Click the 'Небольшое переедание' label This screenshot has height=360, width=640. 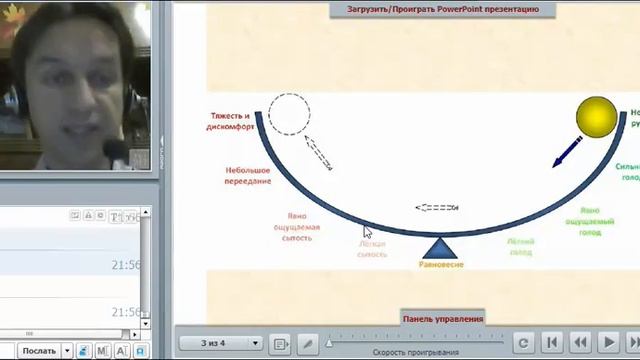click(248, 176)
